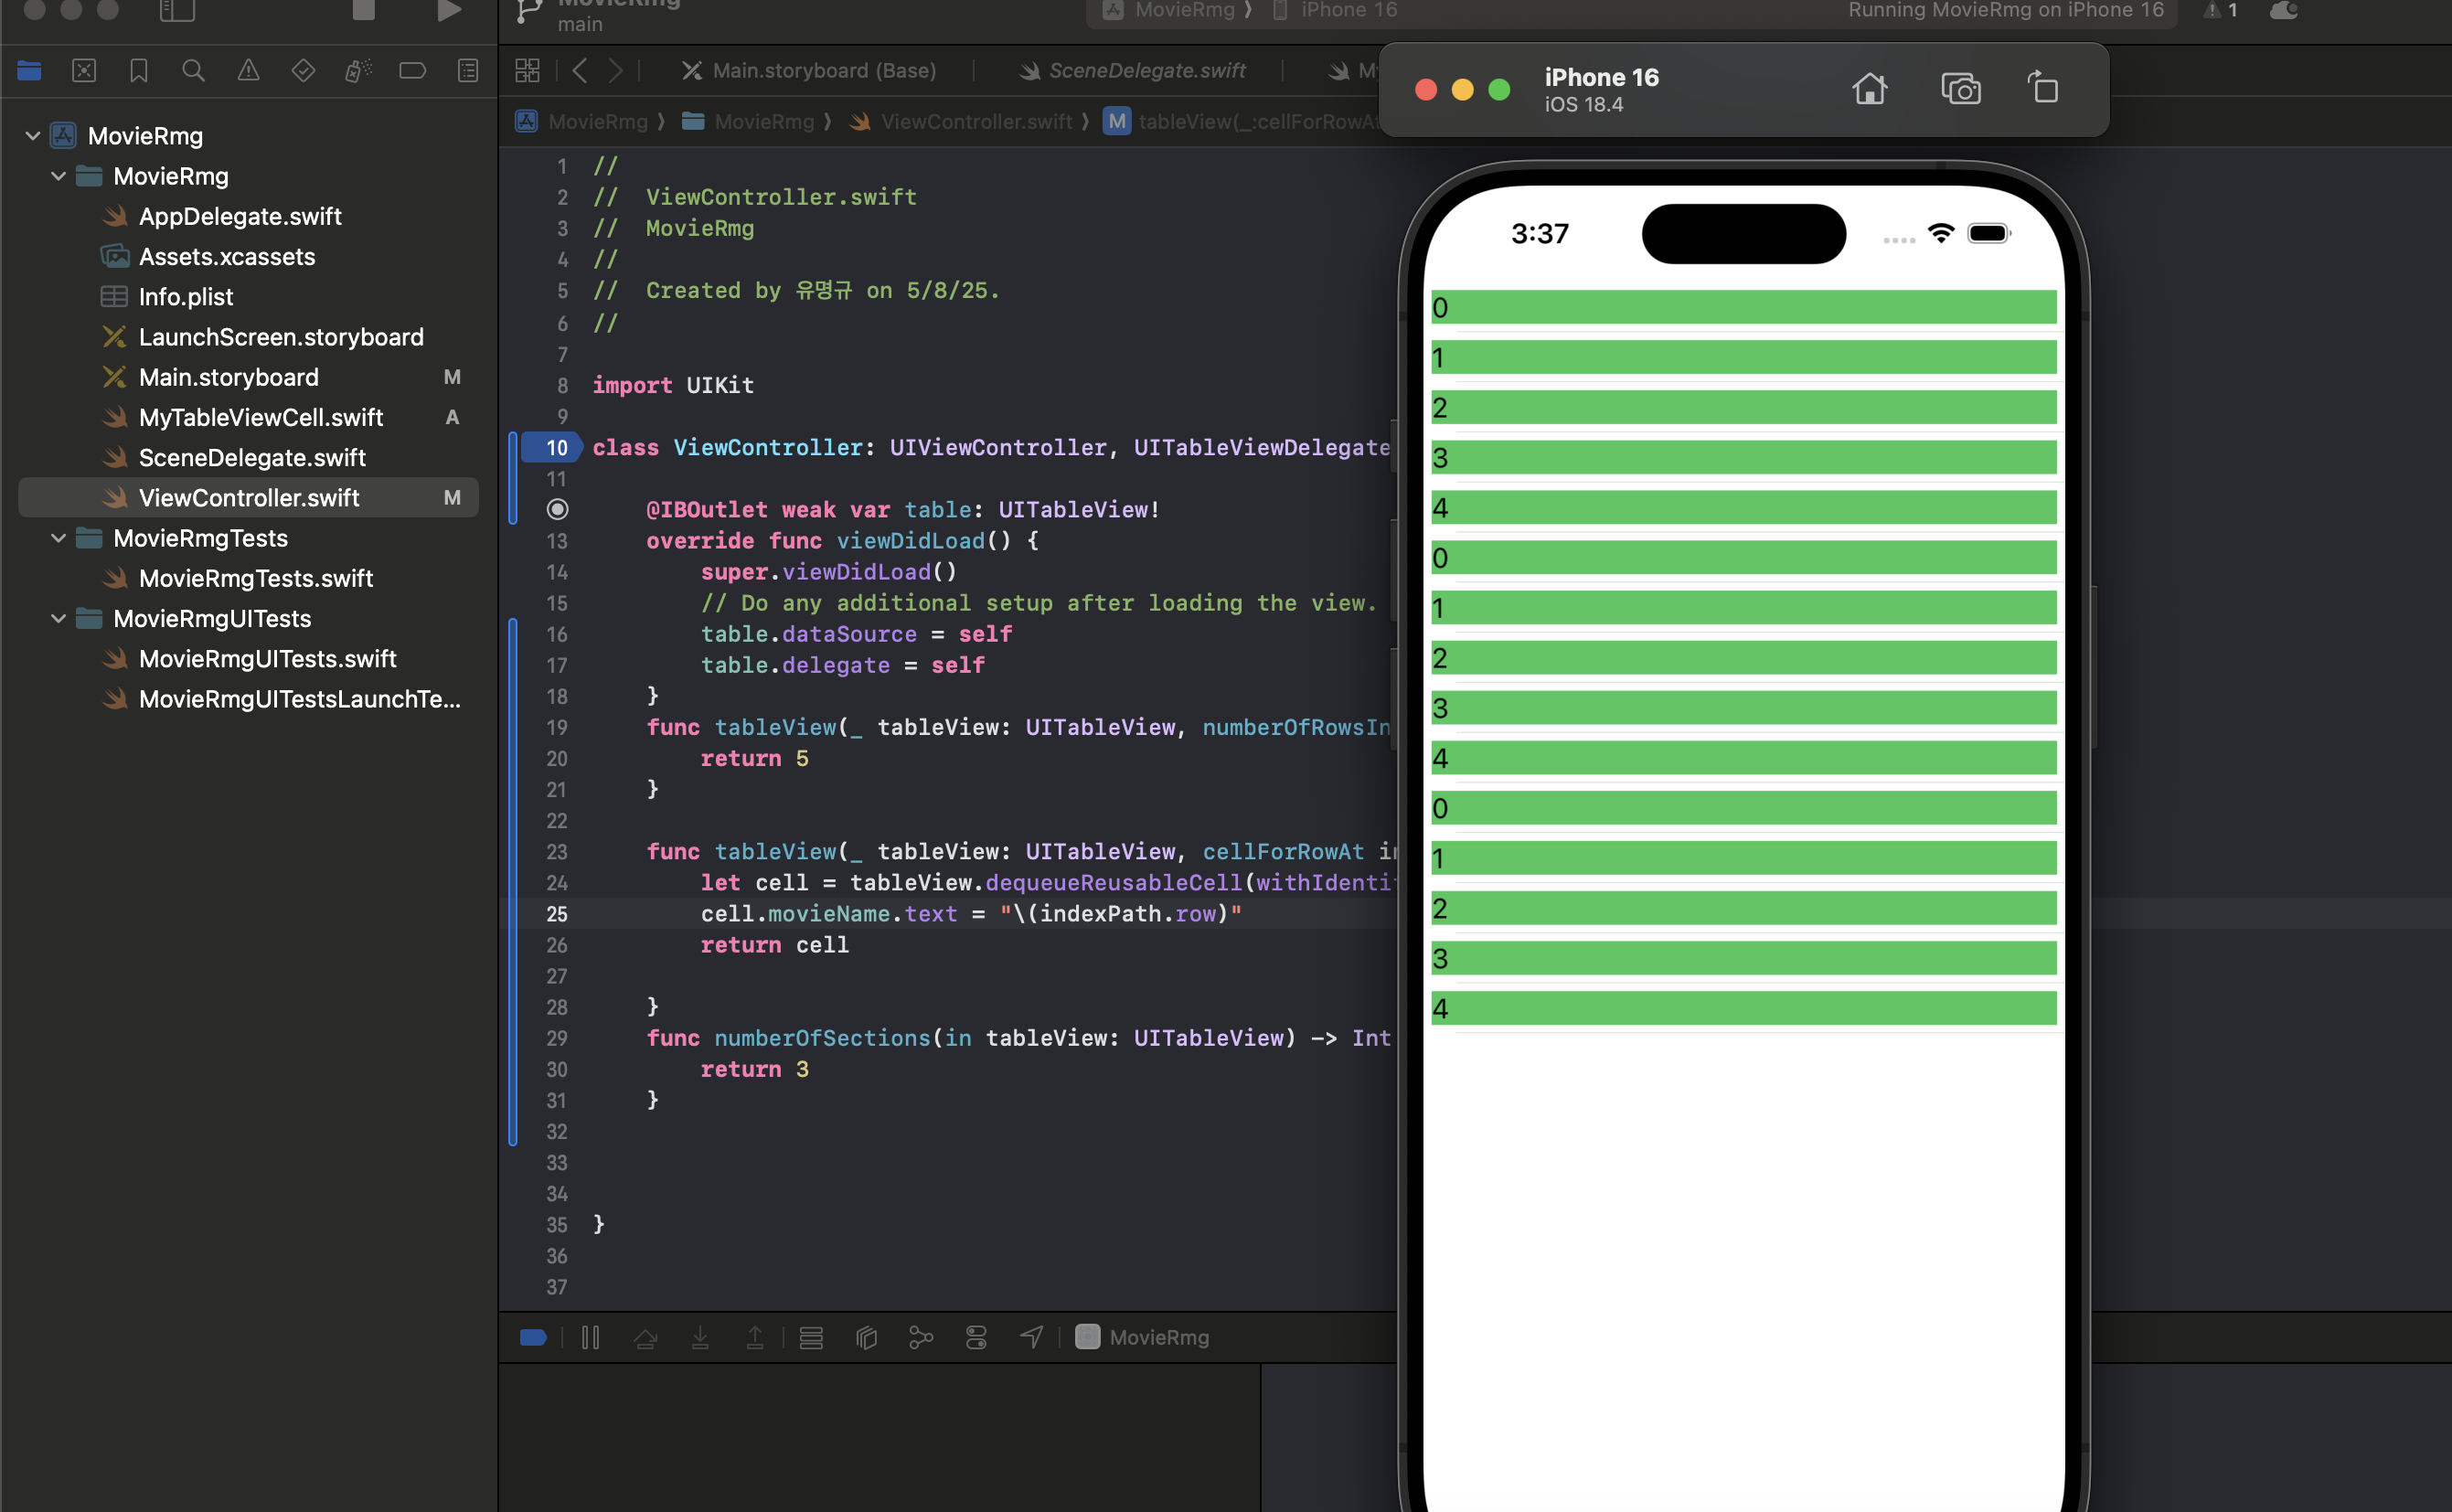Choose the iPhone 16 run destination

coord(1335,10)
